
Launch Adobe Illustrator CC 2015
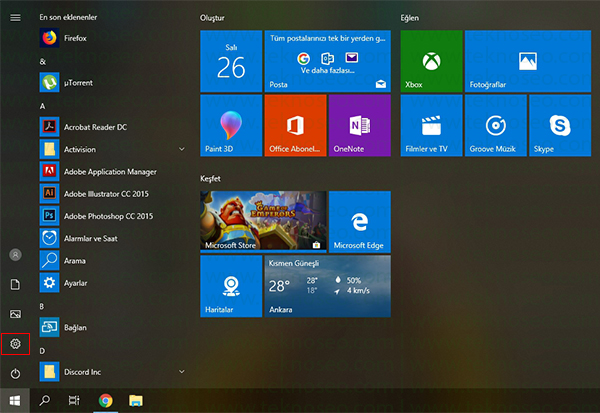point(112,194)
